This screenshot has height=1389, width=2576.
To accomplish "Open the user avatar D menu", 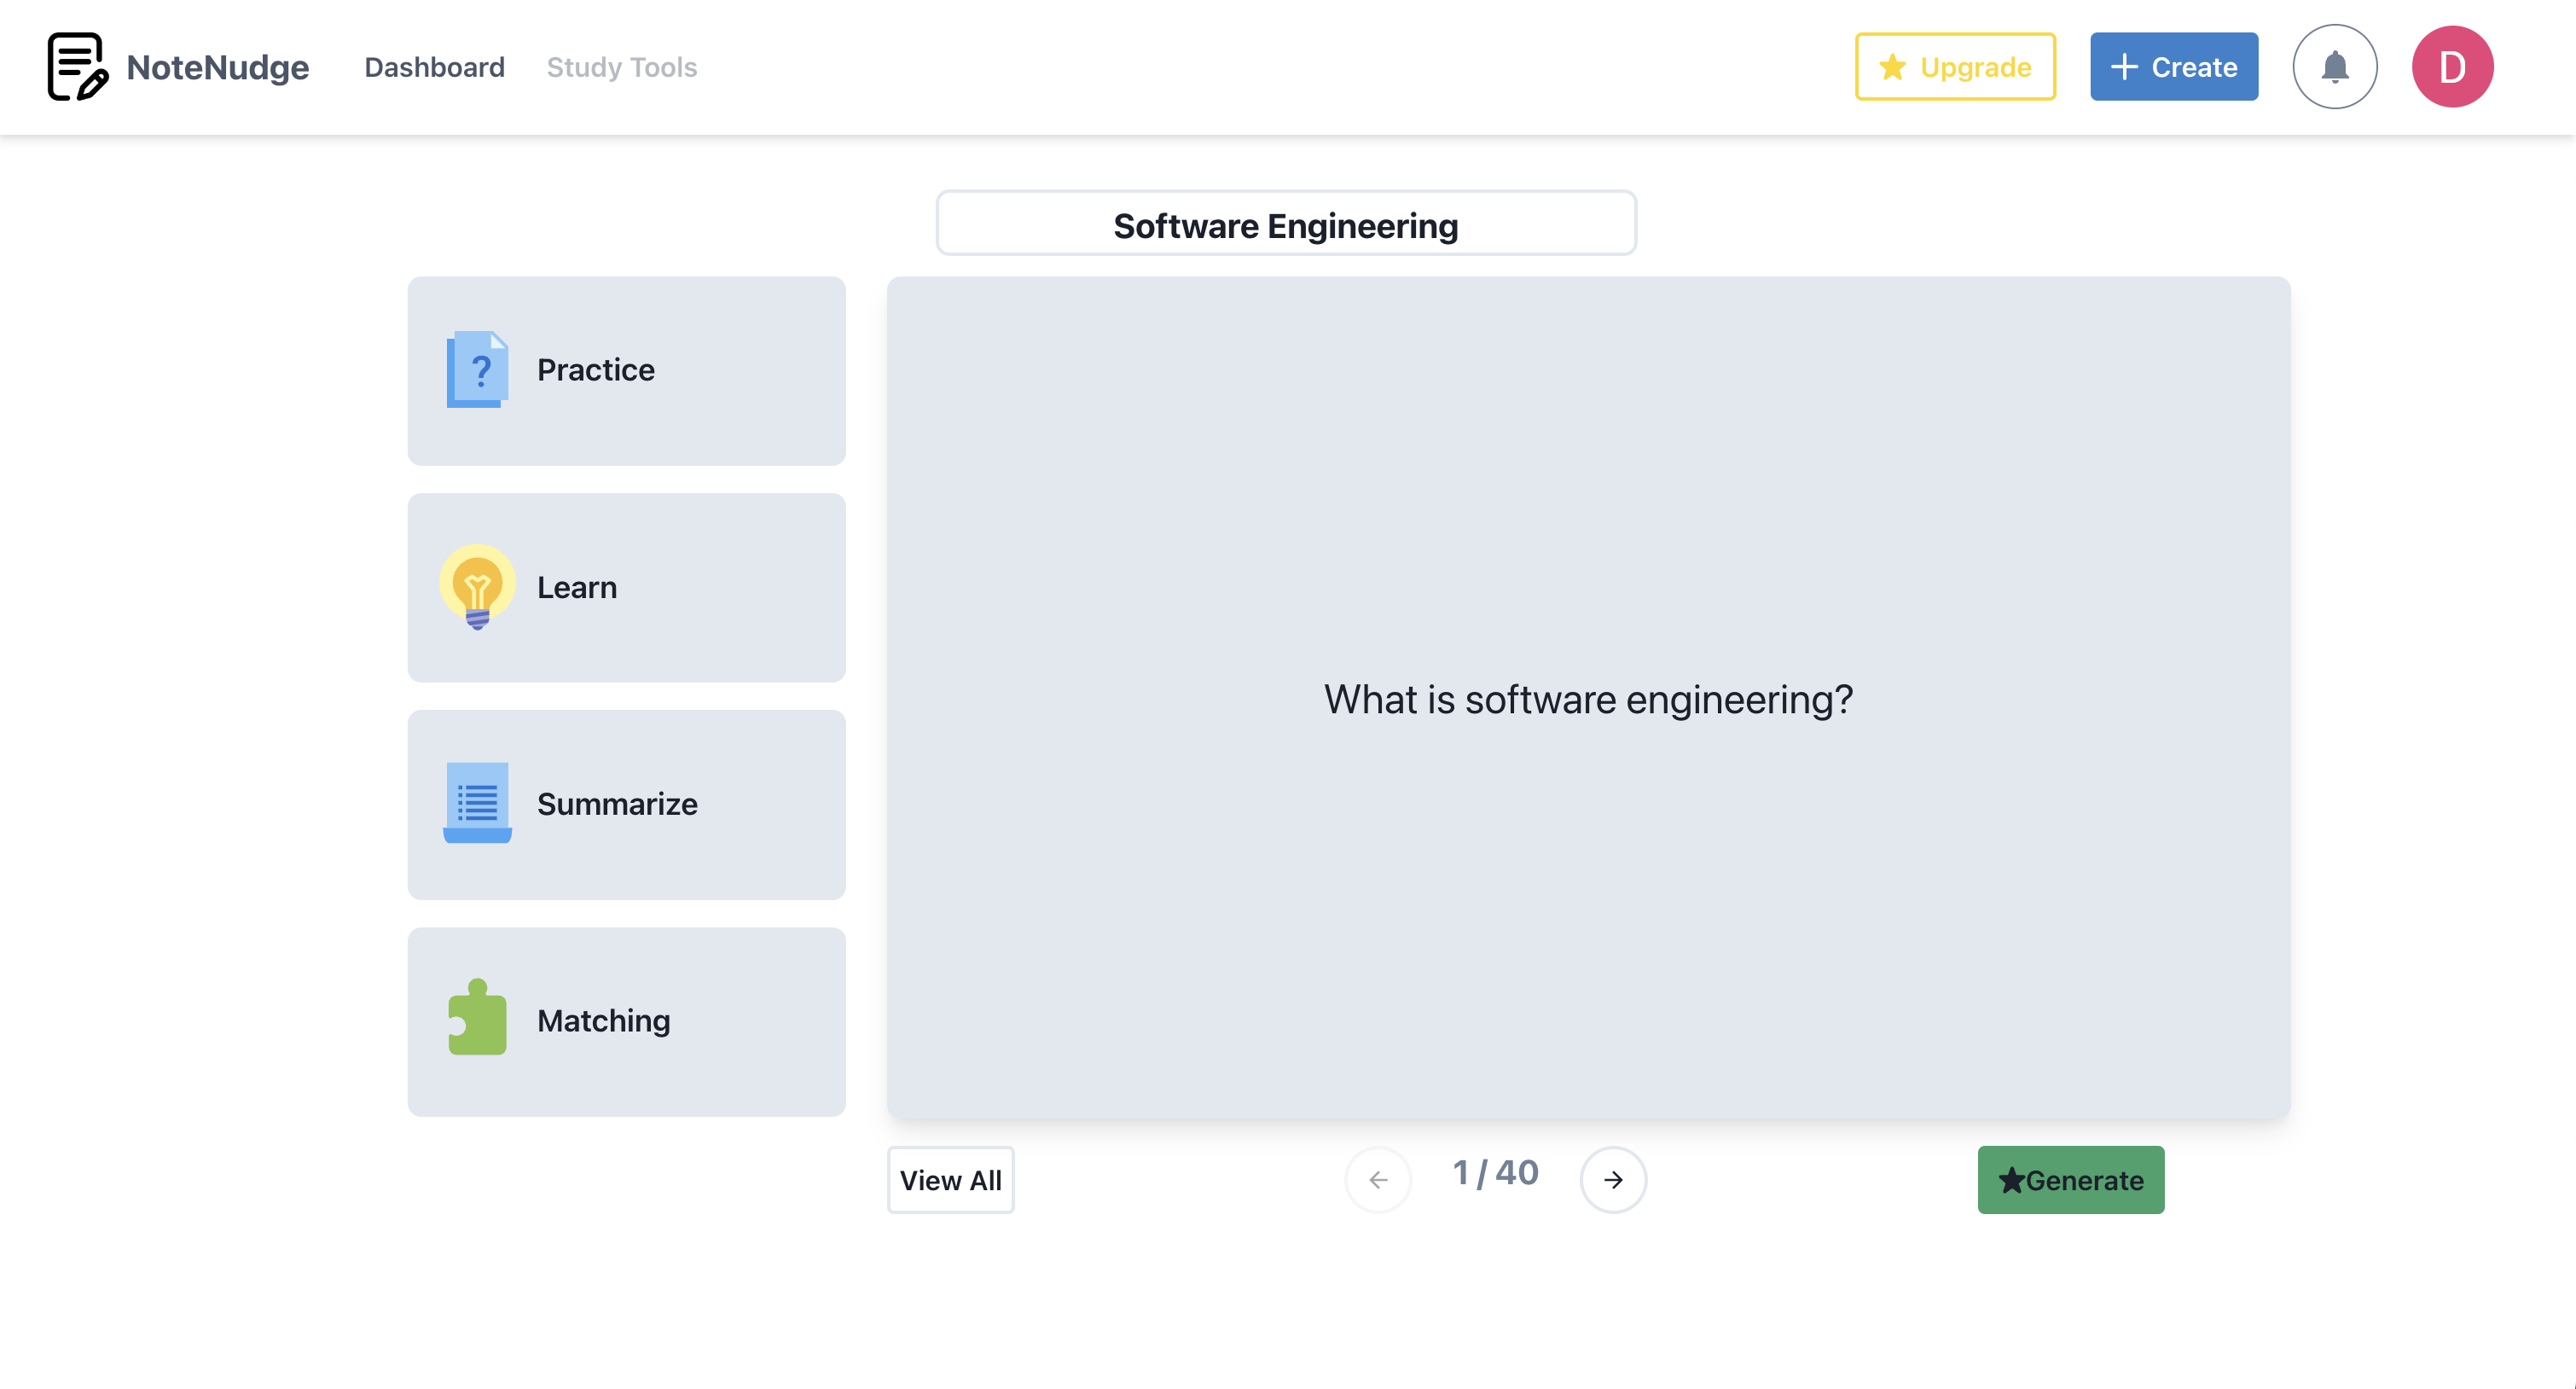I will point(2452,67).
